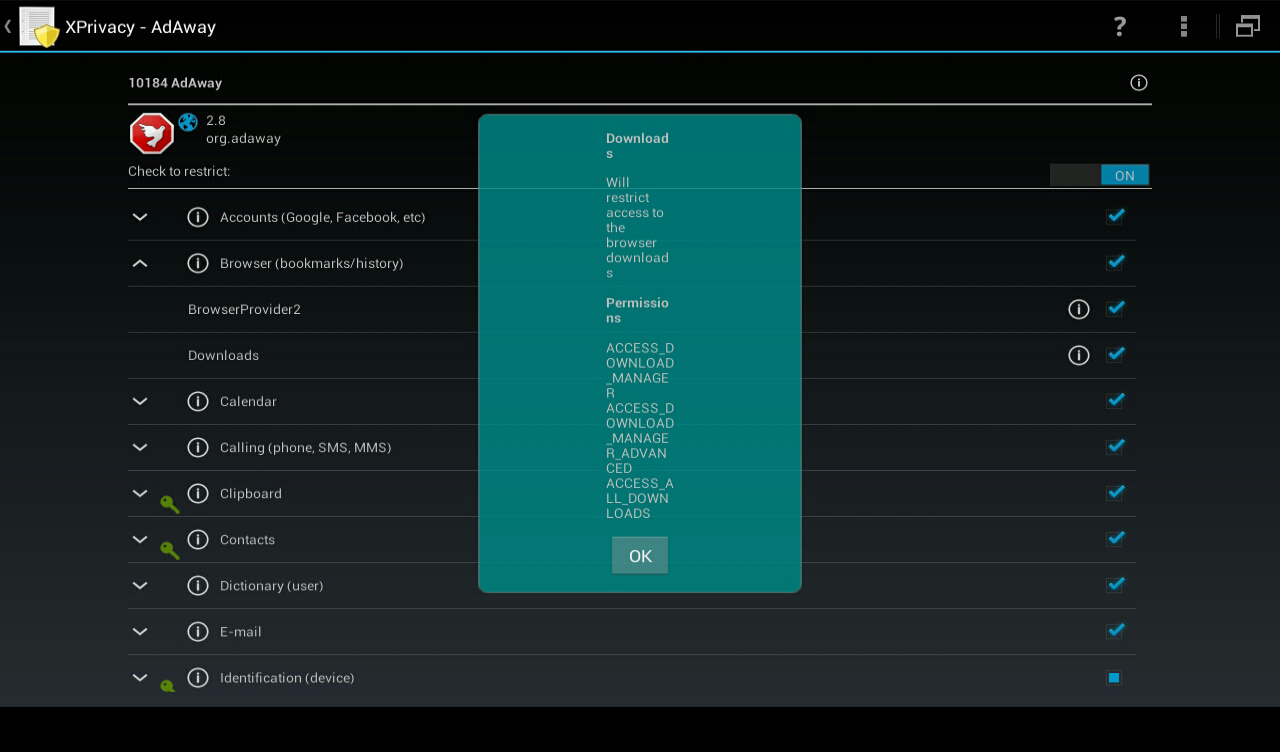The width and height of the screenshot is (1280, 752).
Task: Collapse the Browser category chevron
Action: tap(140, 263)
